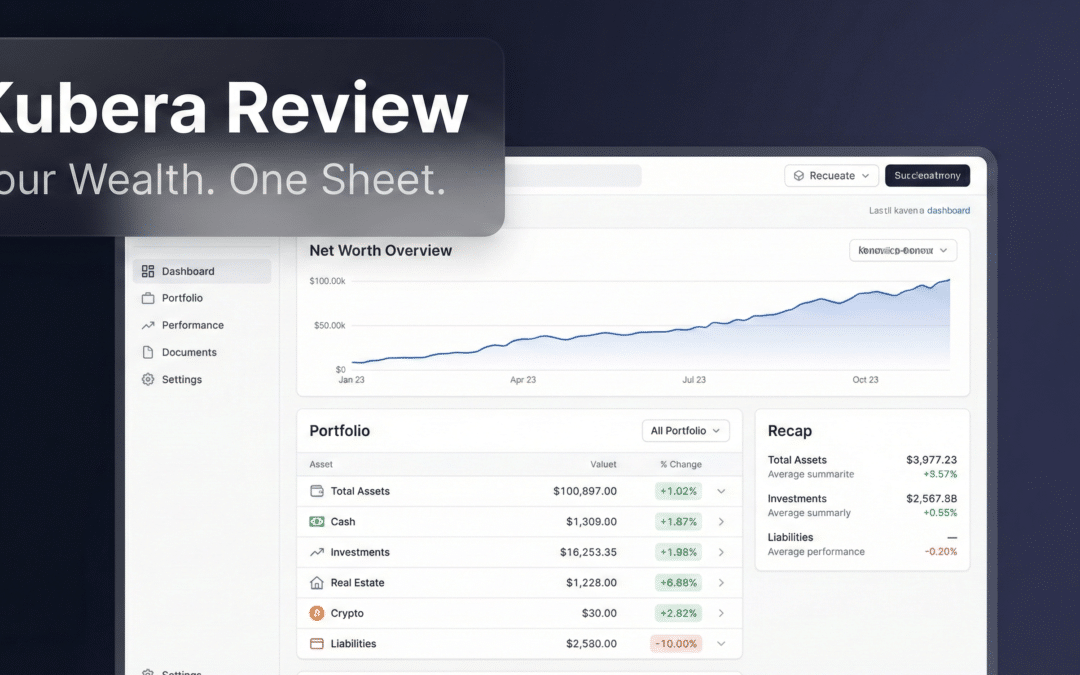Click the $30.00 Crypto value
Screen dimensions: 1080x675
pyautogui.click(x=599, y=613)
